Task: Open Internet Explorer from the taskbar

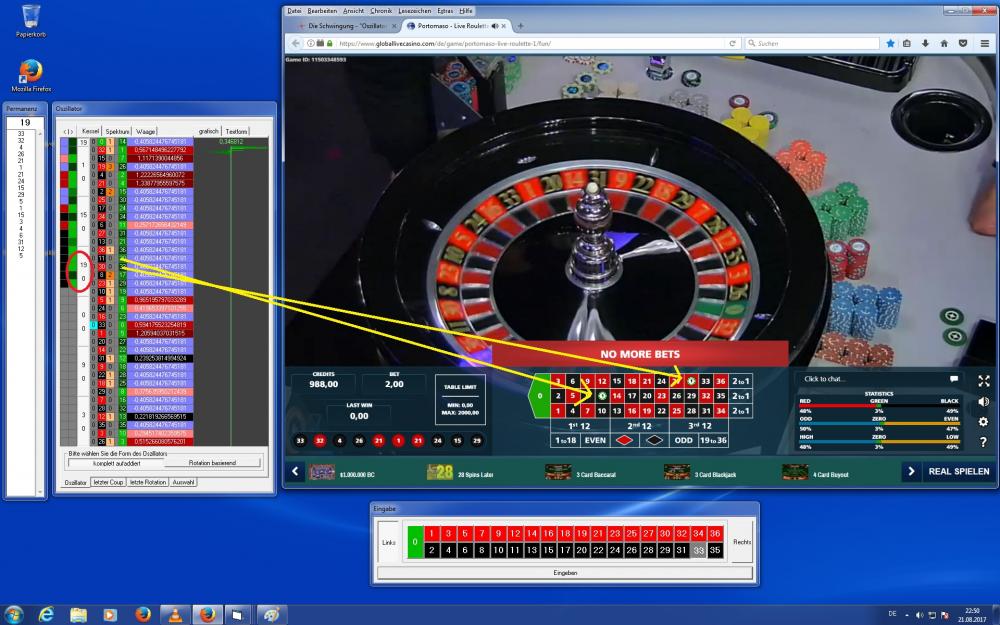Action: click(x=46, y=615)
